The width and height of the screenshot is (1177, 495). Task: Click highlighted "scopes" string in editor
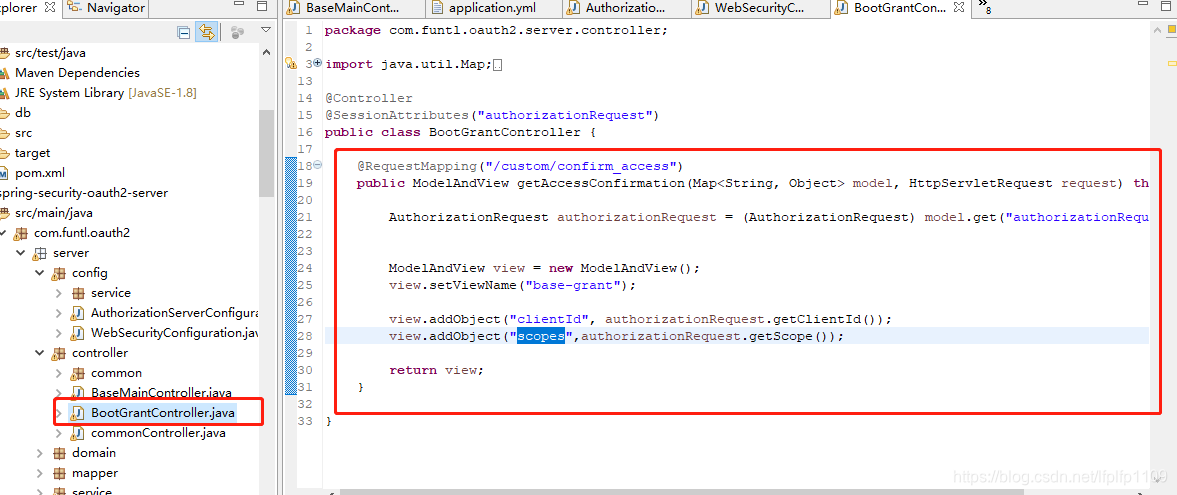540,337
